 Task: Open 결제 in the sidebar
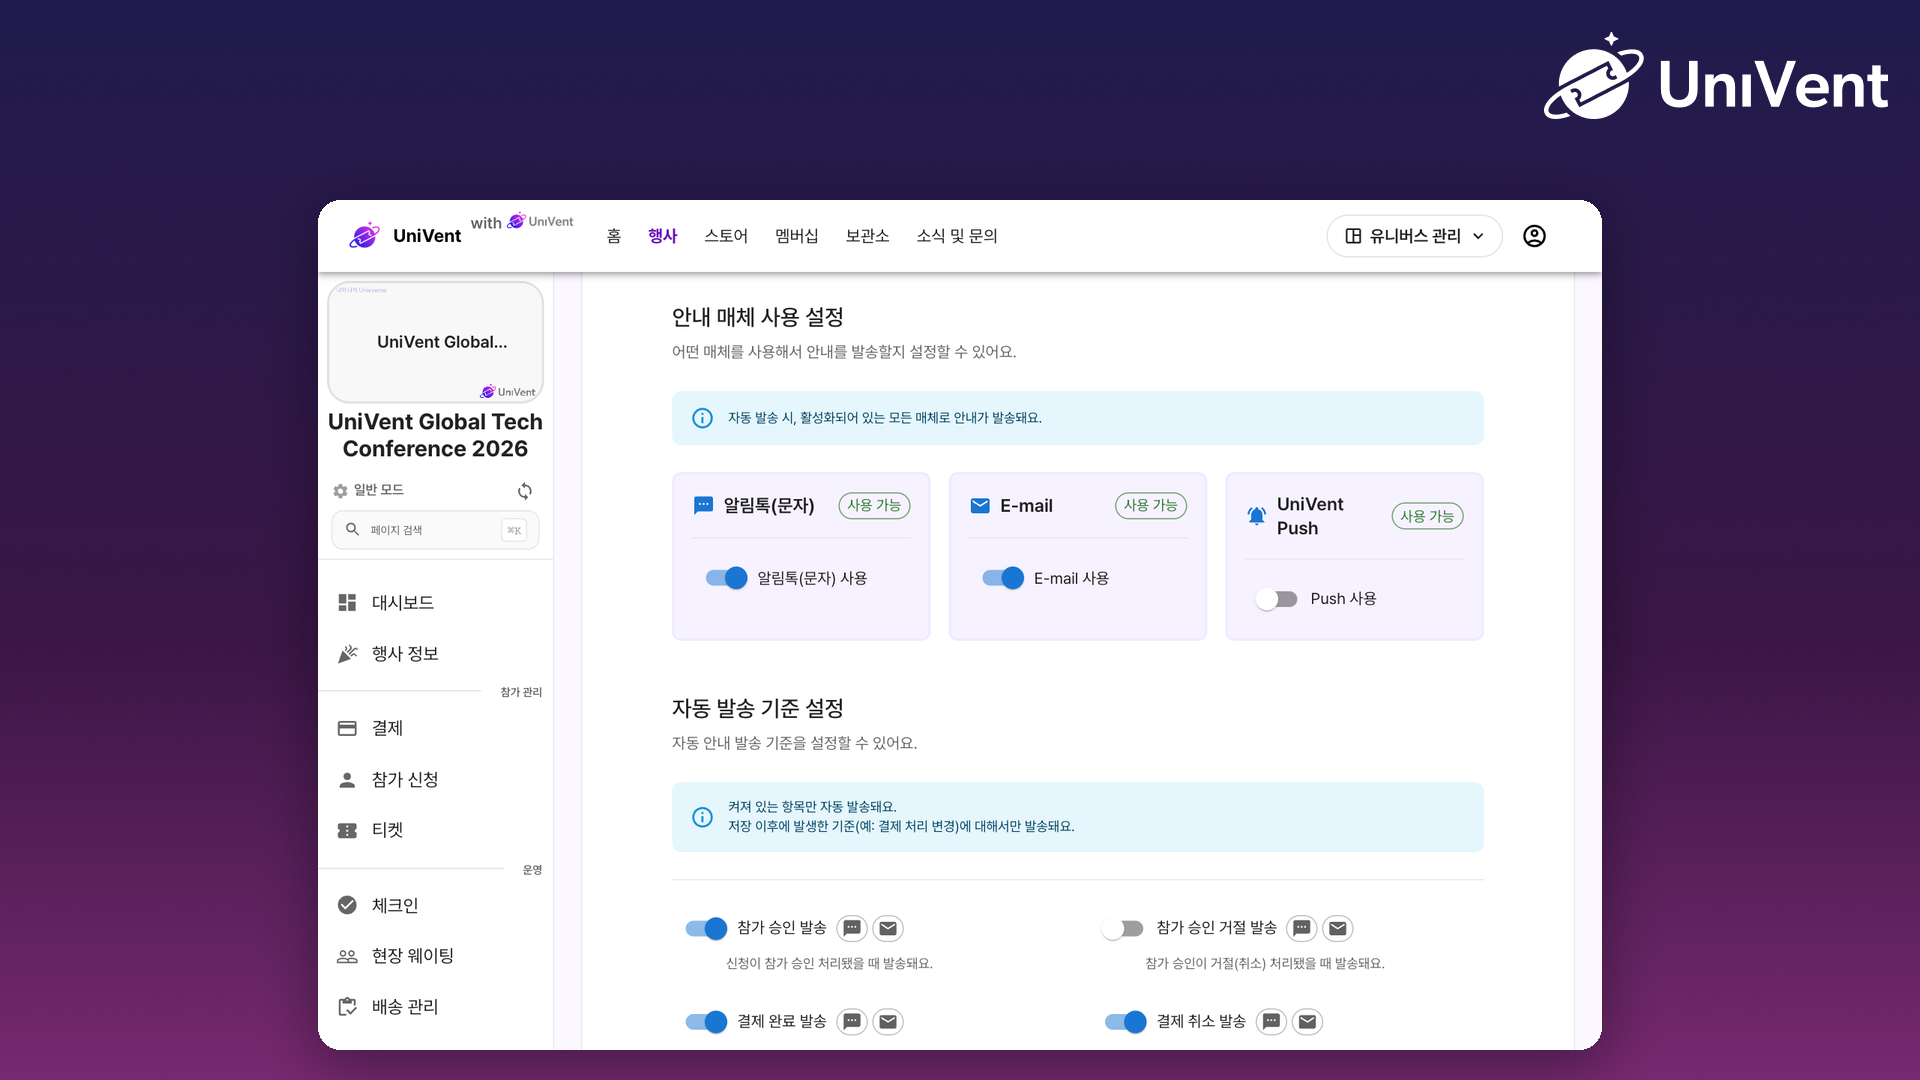436,728
